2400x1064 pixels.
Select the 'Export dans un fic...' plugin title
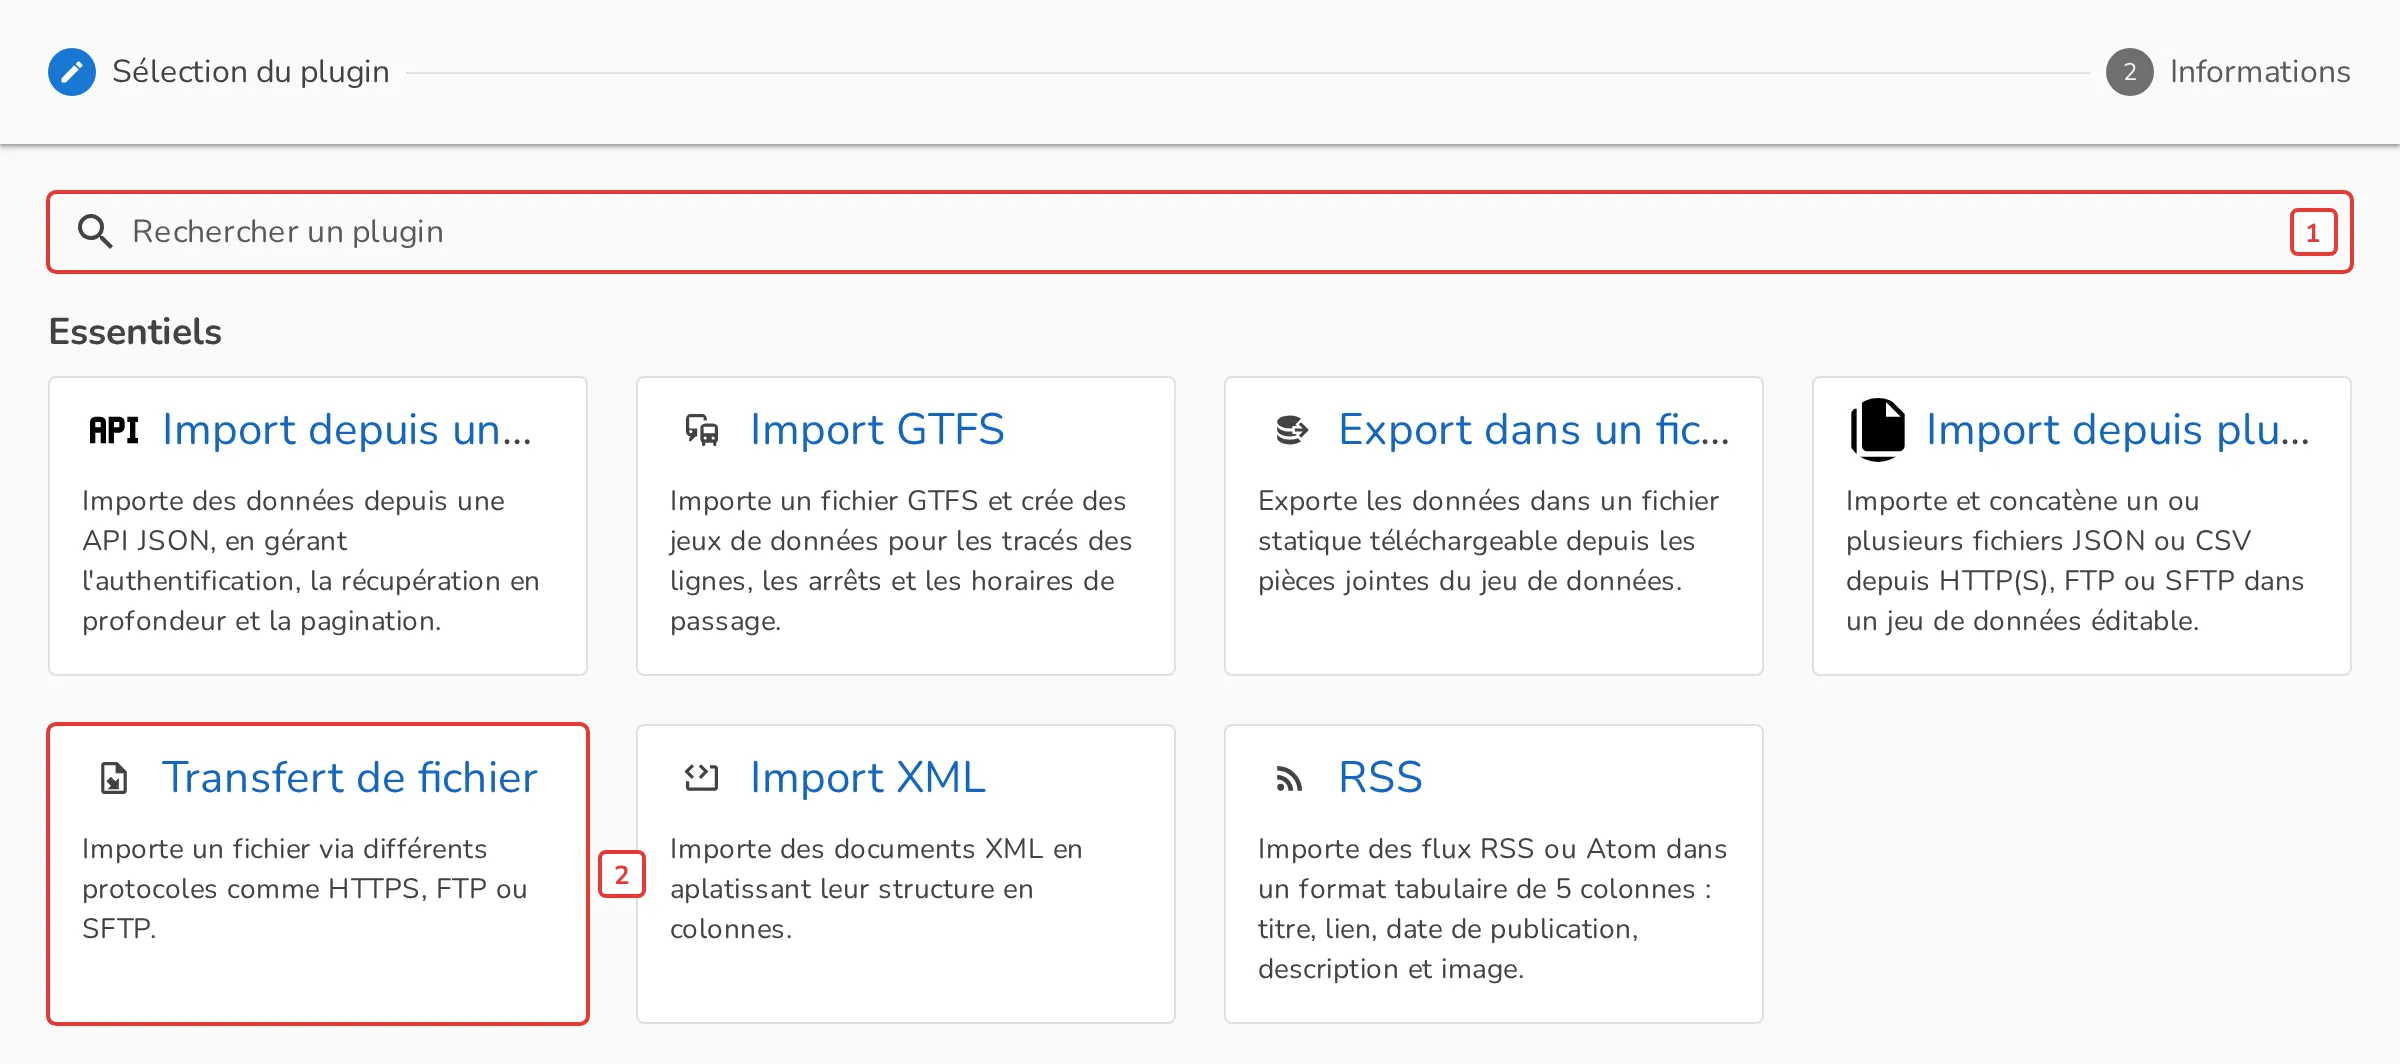tap(1534, 430)
